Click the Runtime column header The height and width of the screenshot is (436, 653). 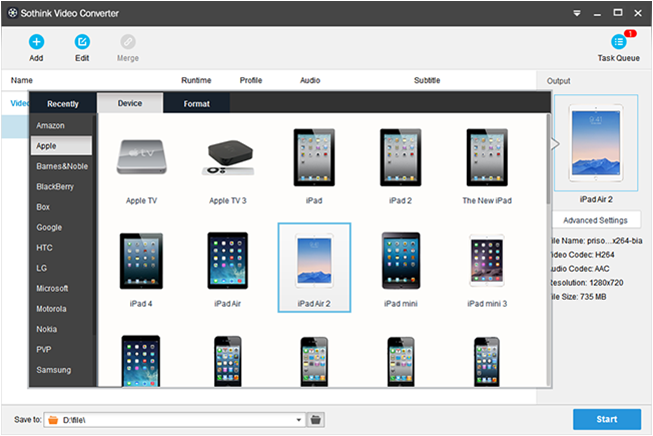click(x=196, y=80)
